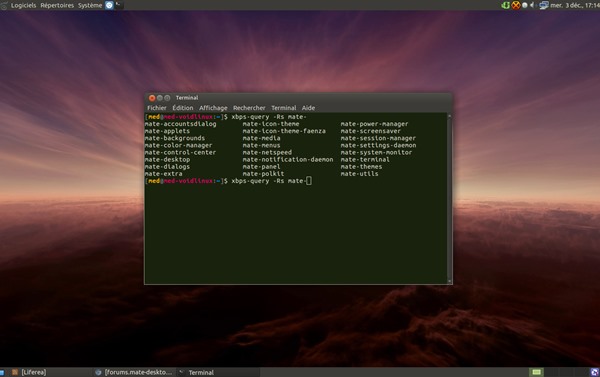Click mate-panel in the terminal output

point(261,167)
